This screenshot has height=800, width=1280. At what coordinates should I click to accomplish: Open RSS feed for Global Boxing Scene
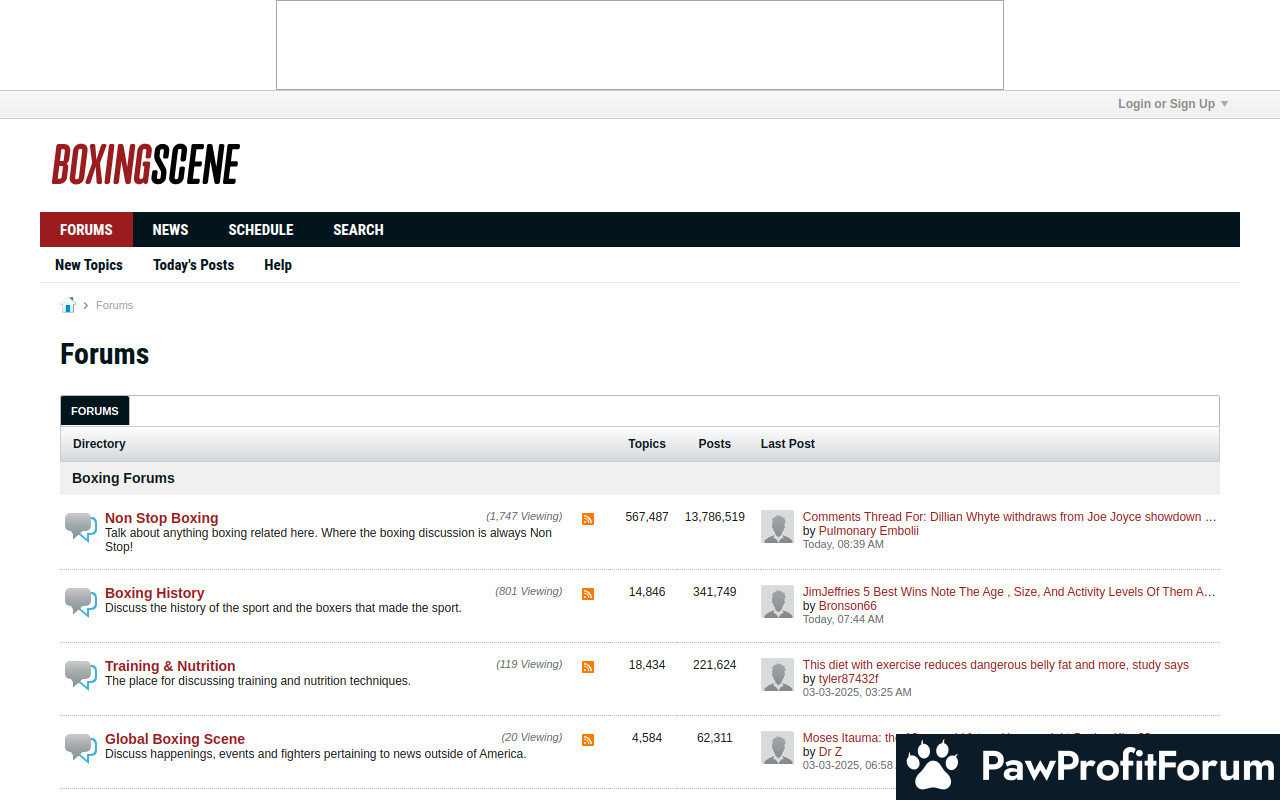[588, 740]
